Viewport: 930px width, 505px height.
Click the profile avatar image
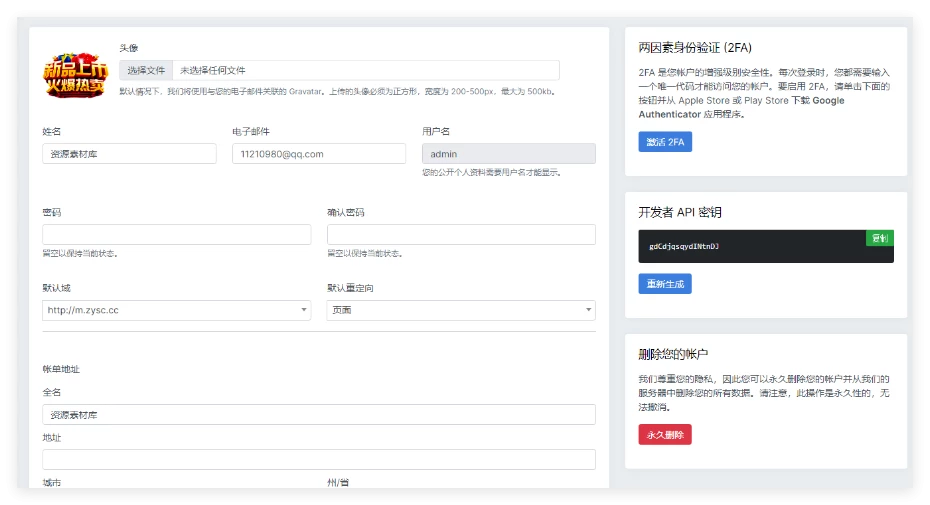(x=74, y=71)
